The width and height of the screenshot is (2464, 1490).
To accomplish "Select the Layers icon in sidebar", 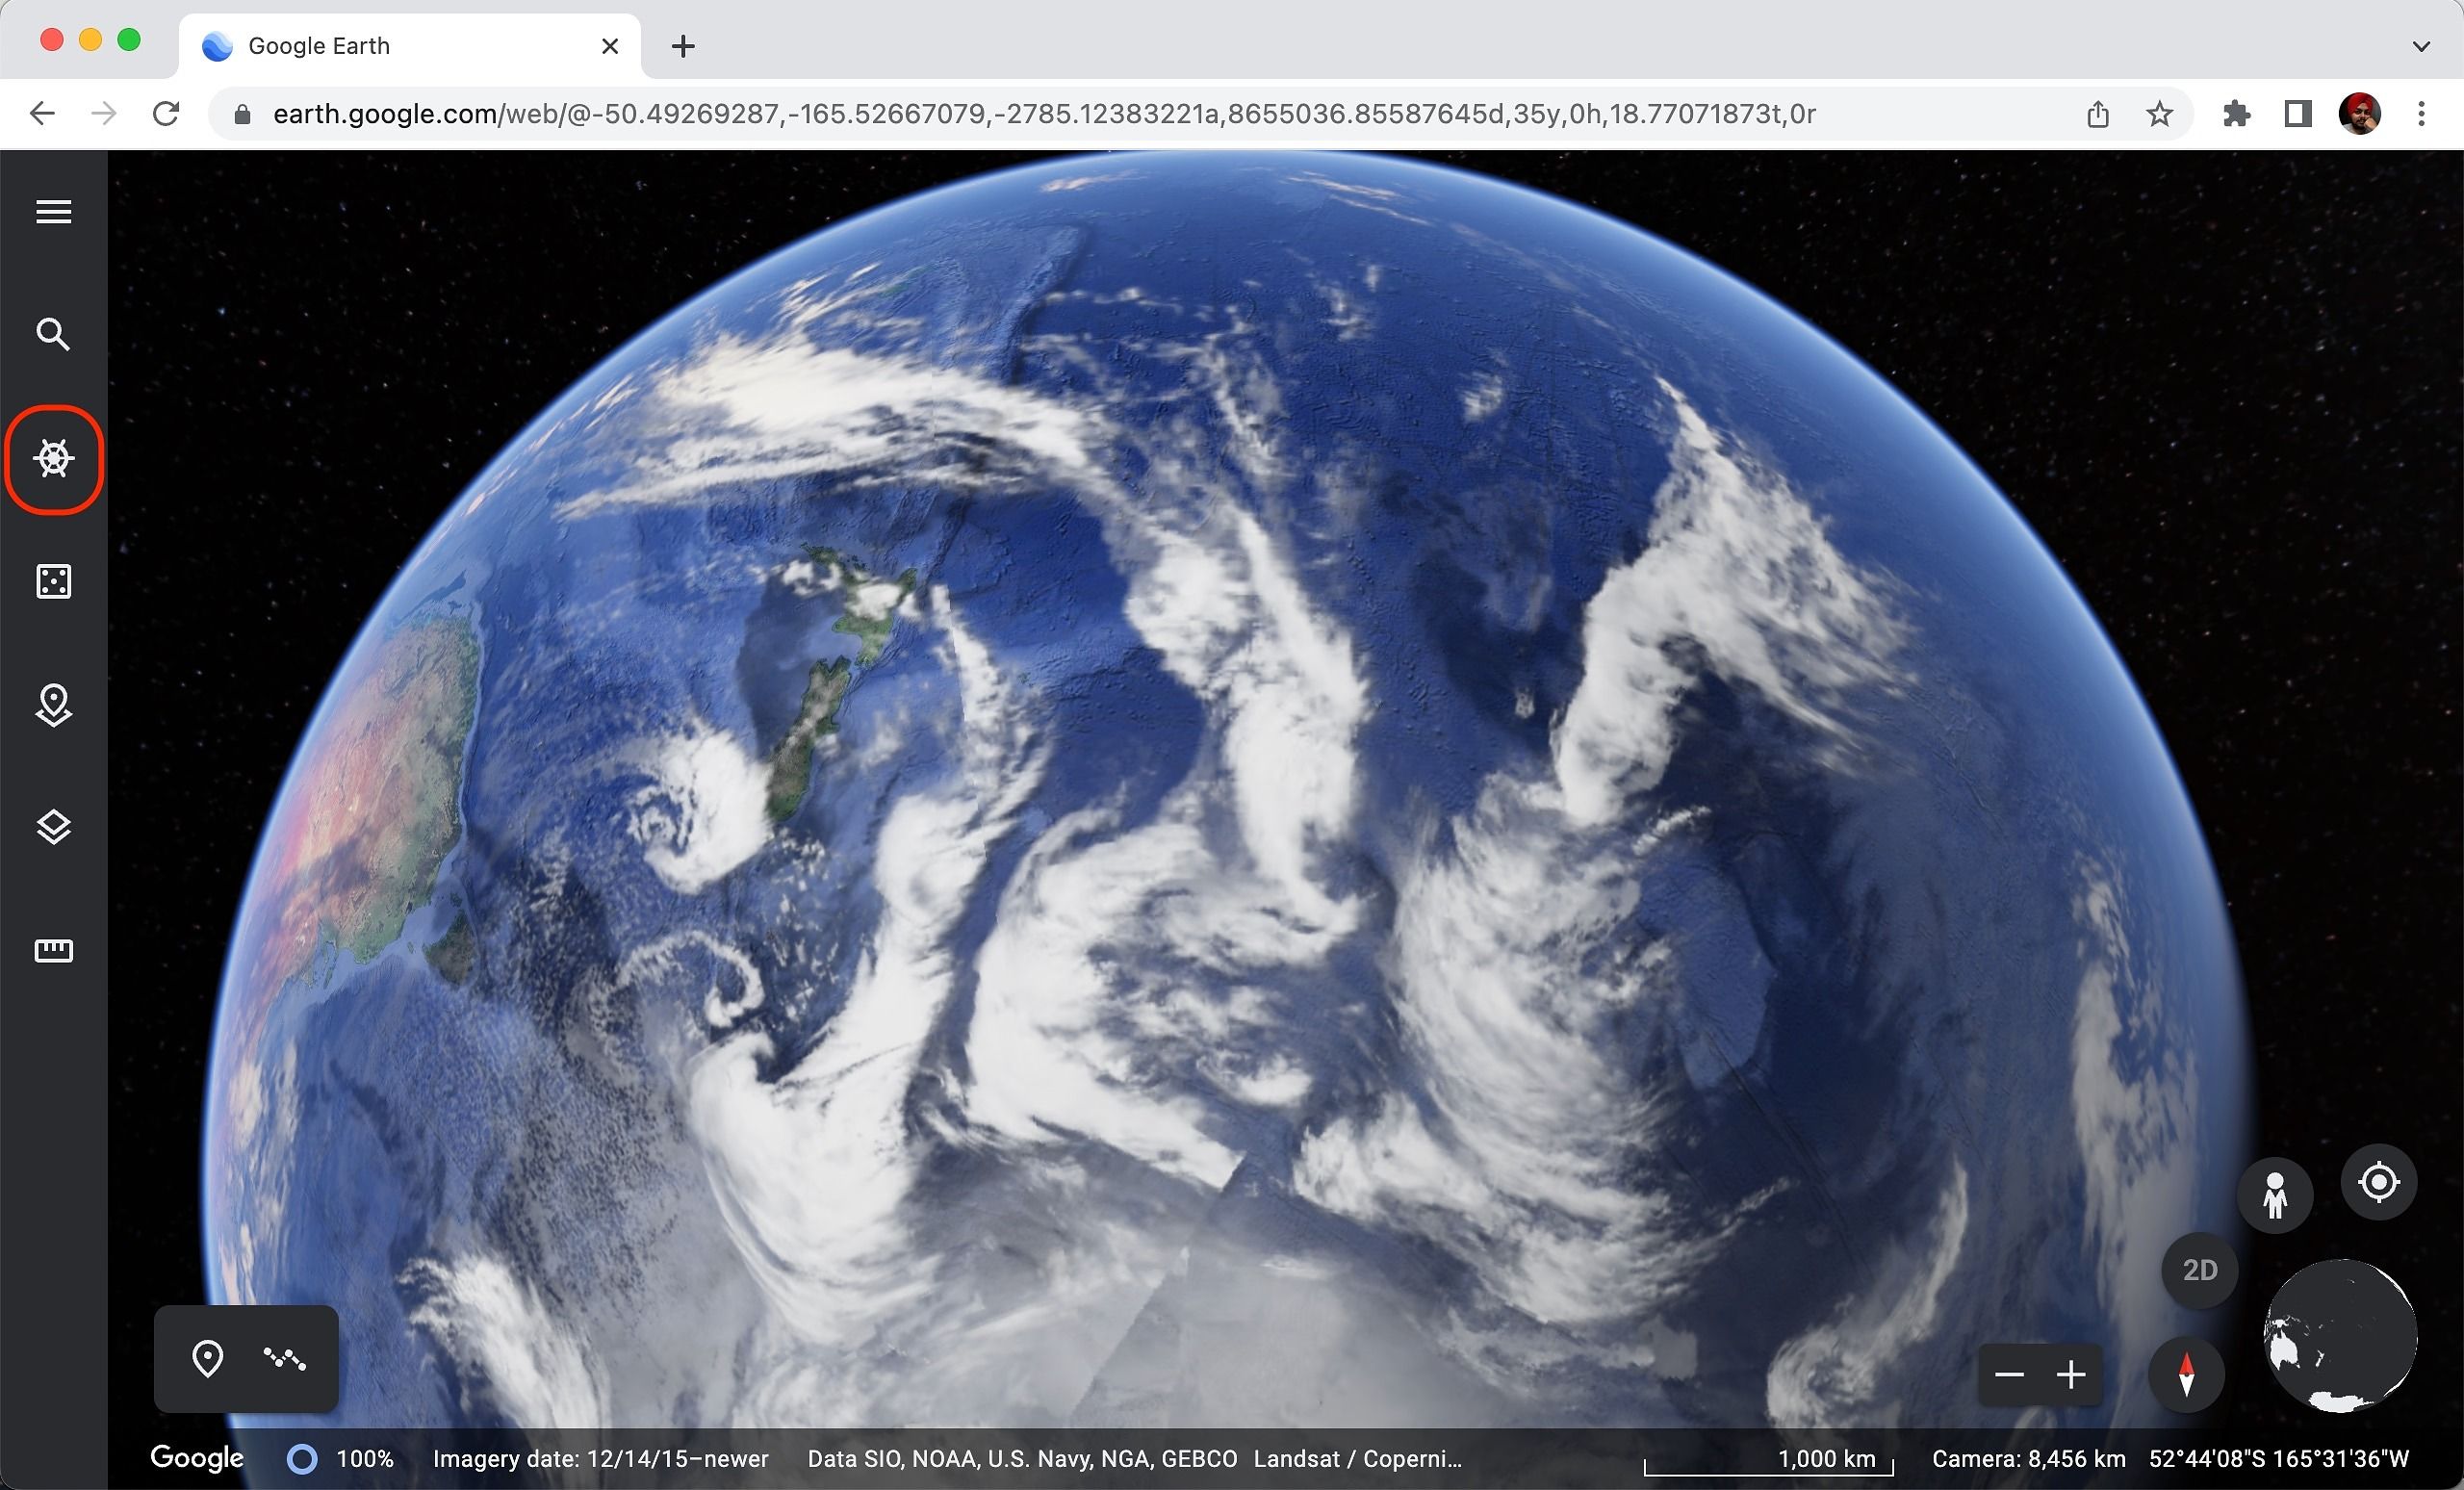I will point(51,827).
